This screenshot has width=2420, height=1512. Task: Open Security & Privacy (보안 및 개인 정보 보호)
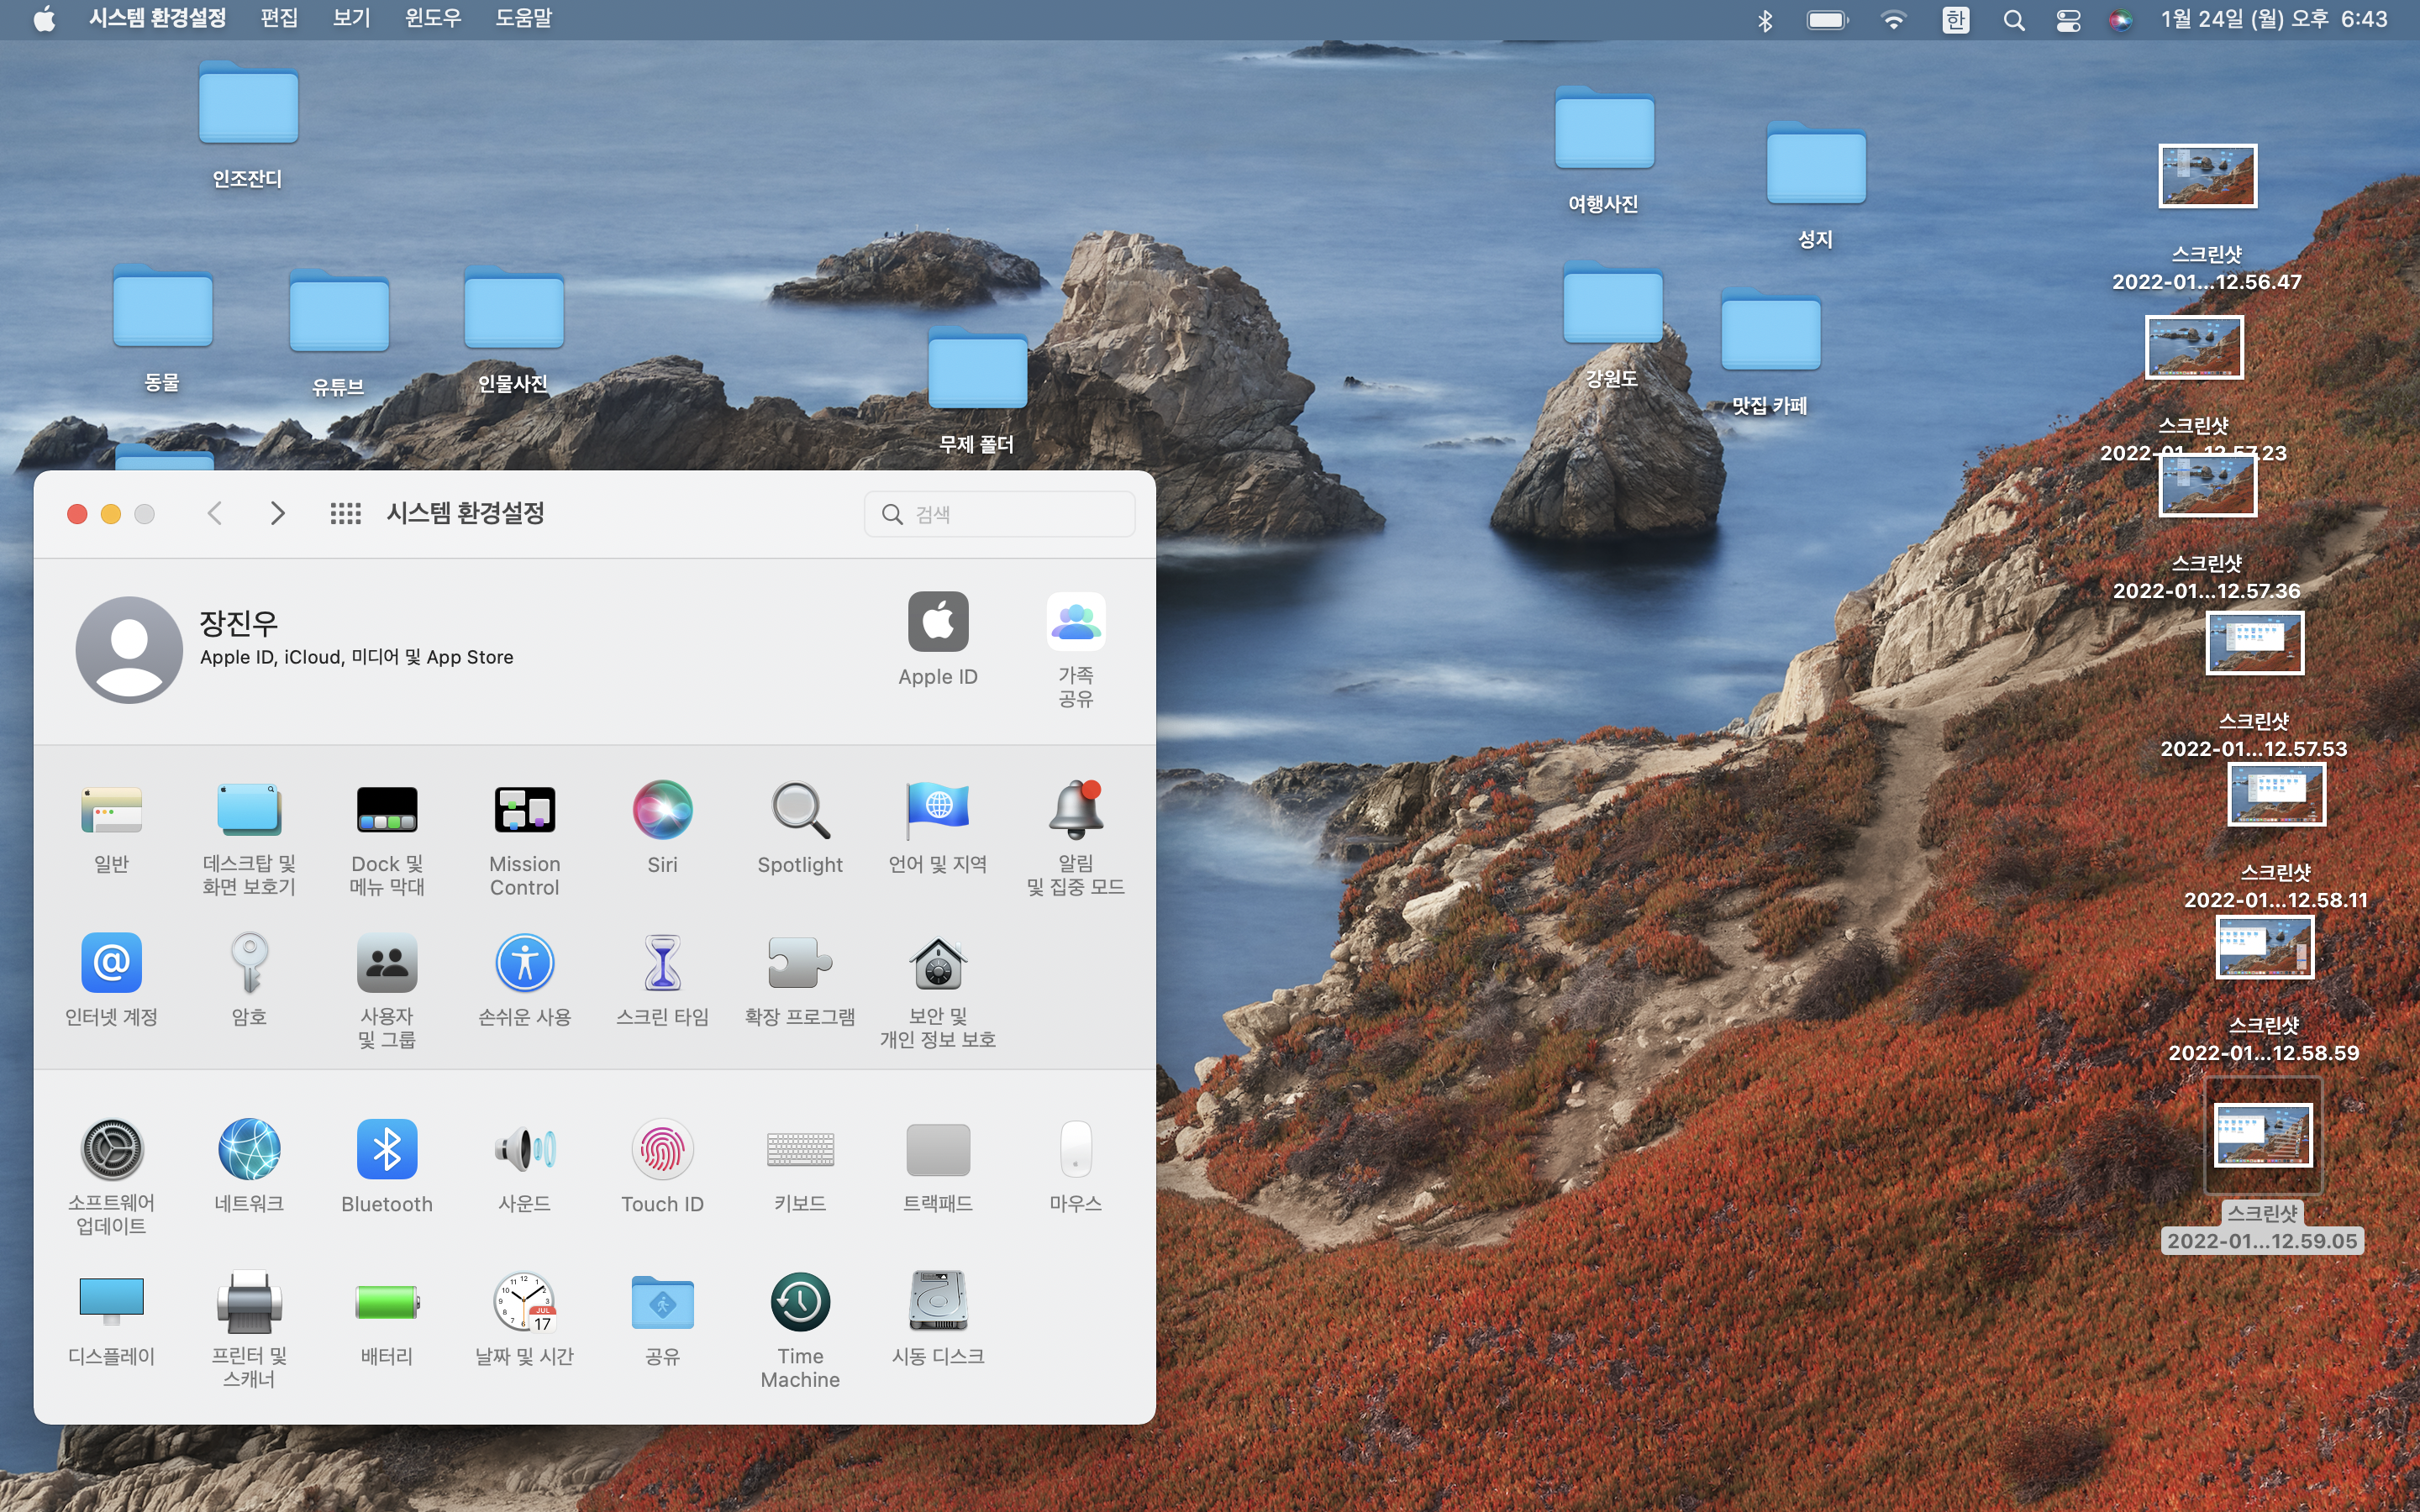[x=937, y=963]
